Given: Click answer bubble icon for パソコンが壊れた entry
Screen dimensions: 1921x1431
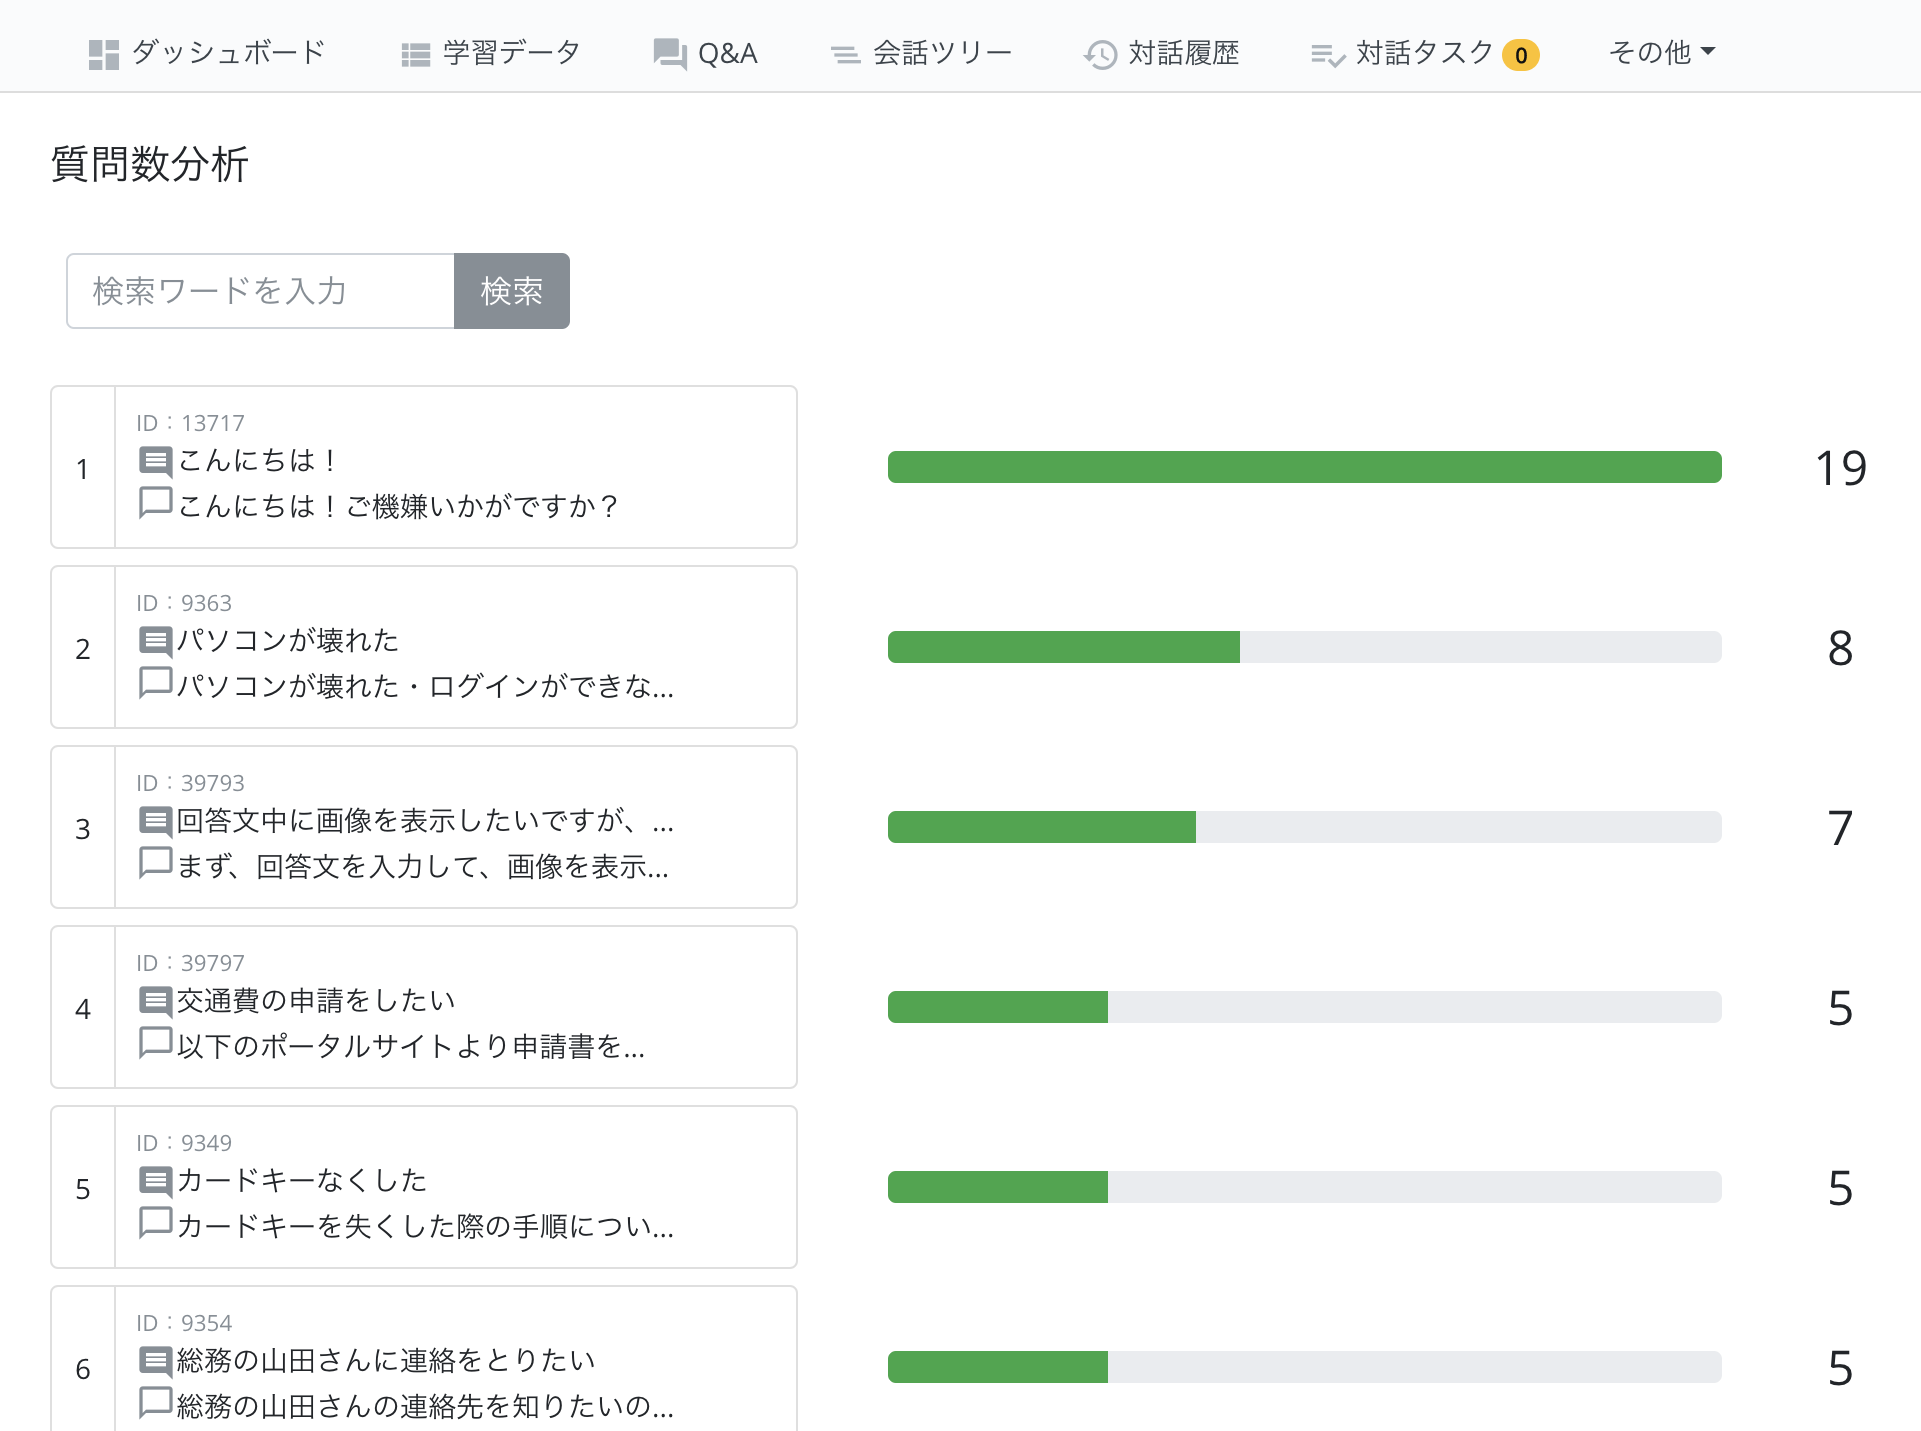Looking at the screenshot, I should tap(155, 683).
